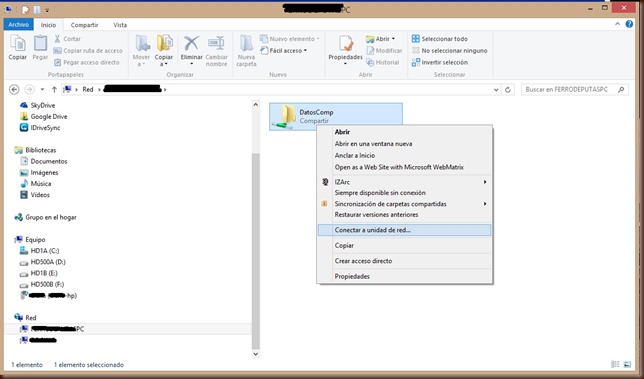Switch to the Inicio tab
The width and height of the screenshot is (644, 379).
click(x=48, y=25)
